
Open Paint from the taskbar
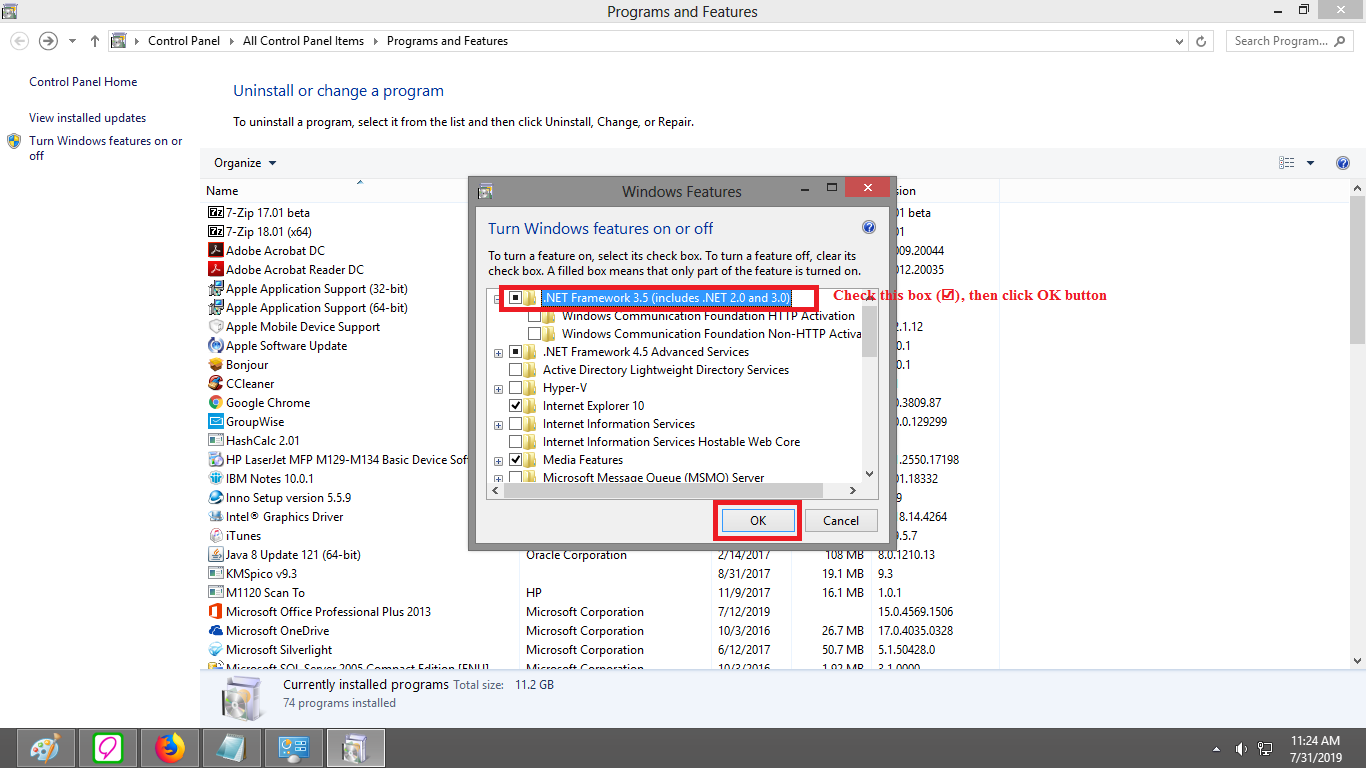(46, 748)
